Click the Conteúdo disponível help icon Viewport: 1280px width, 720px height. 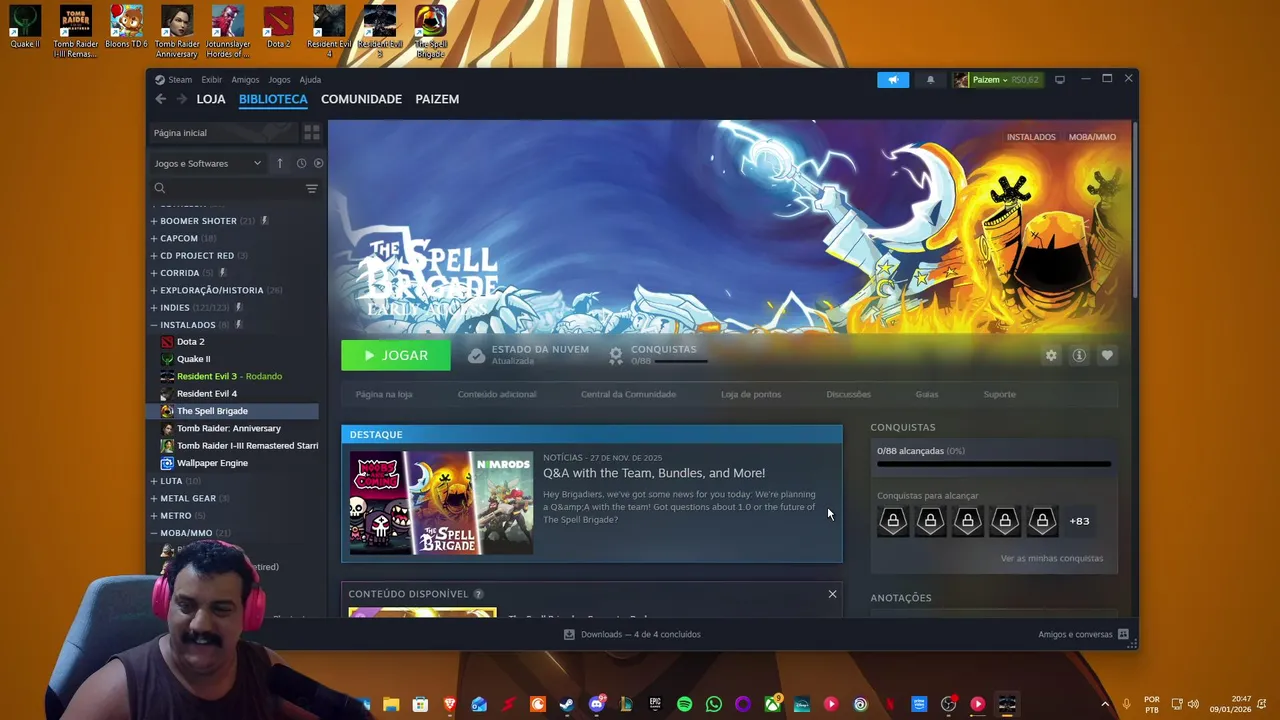coord(478,594)
